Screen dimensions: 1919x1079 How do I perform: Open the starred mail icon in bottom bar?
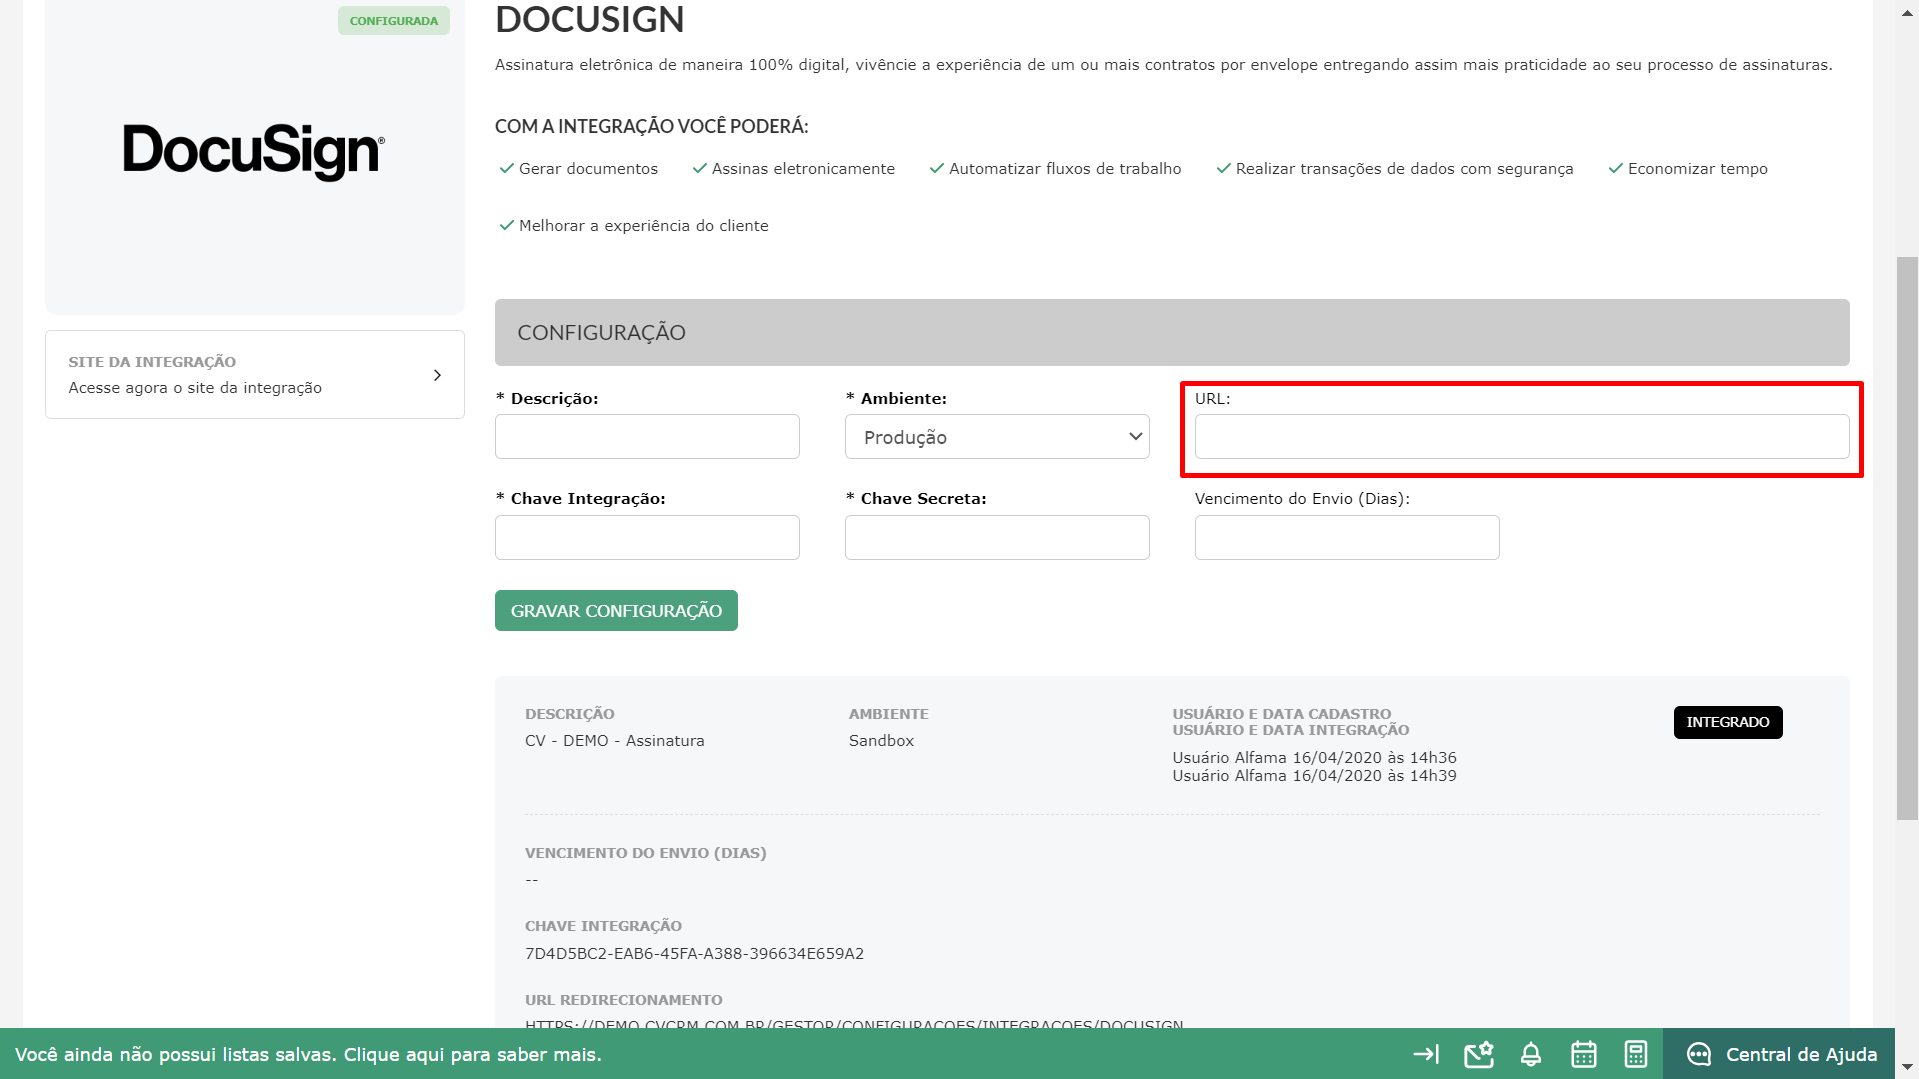pos(1479,1054)
